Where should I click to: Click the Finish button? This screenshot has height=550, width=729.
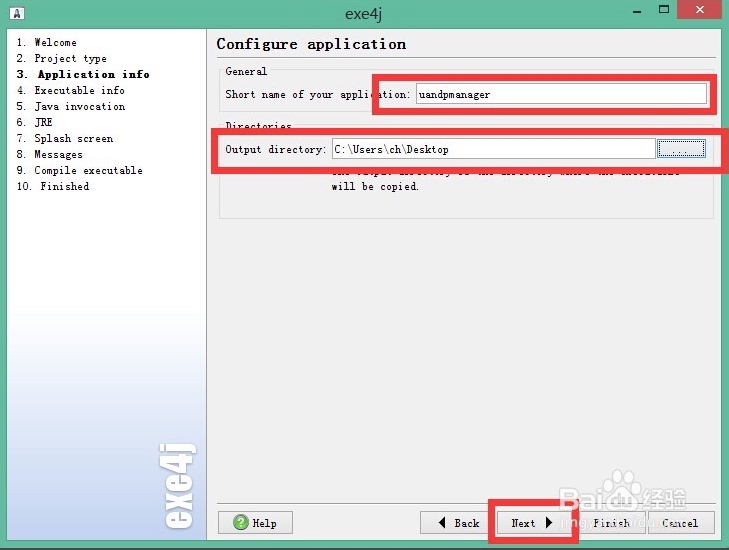610,523
